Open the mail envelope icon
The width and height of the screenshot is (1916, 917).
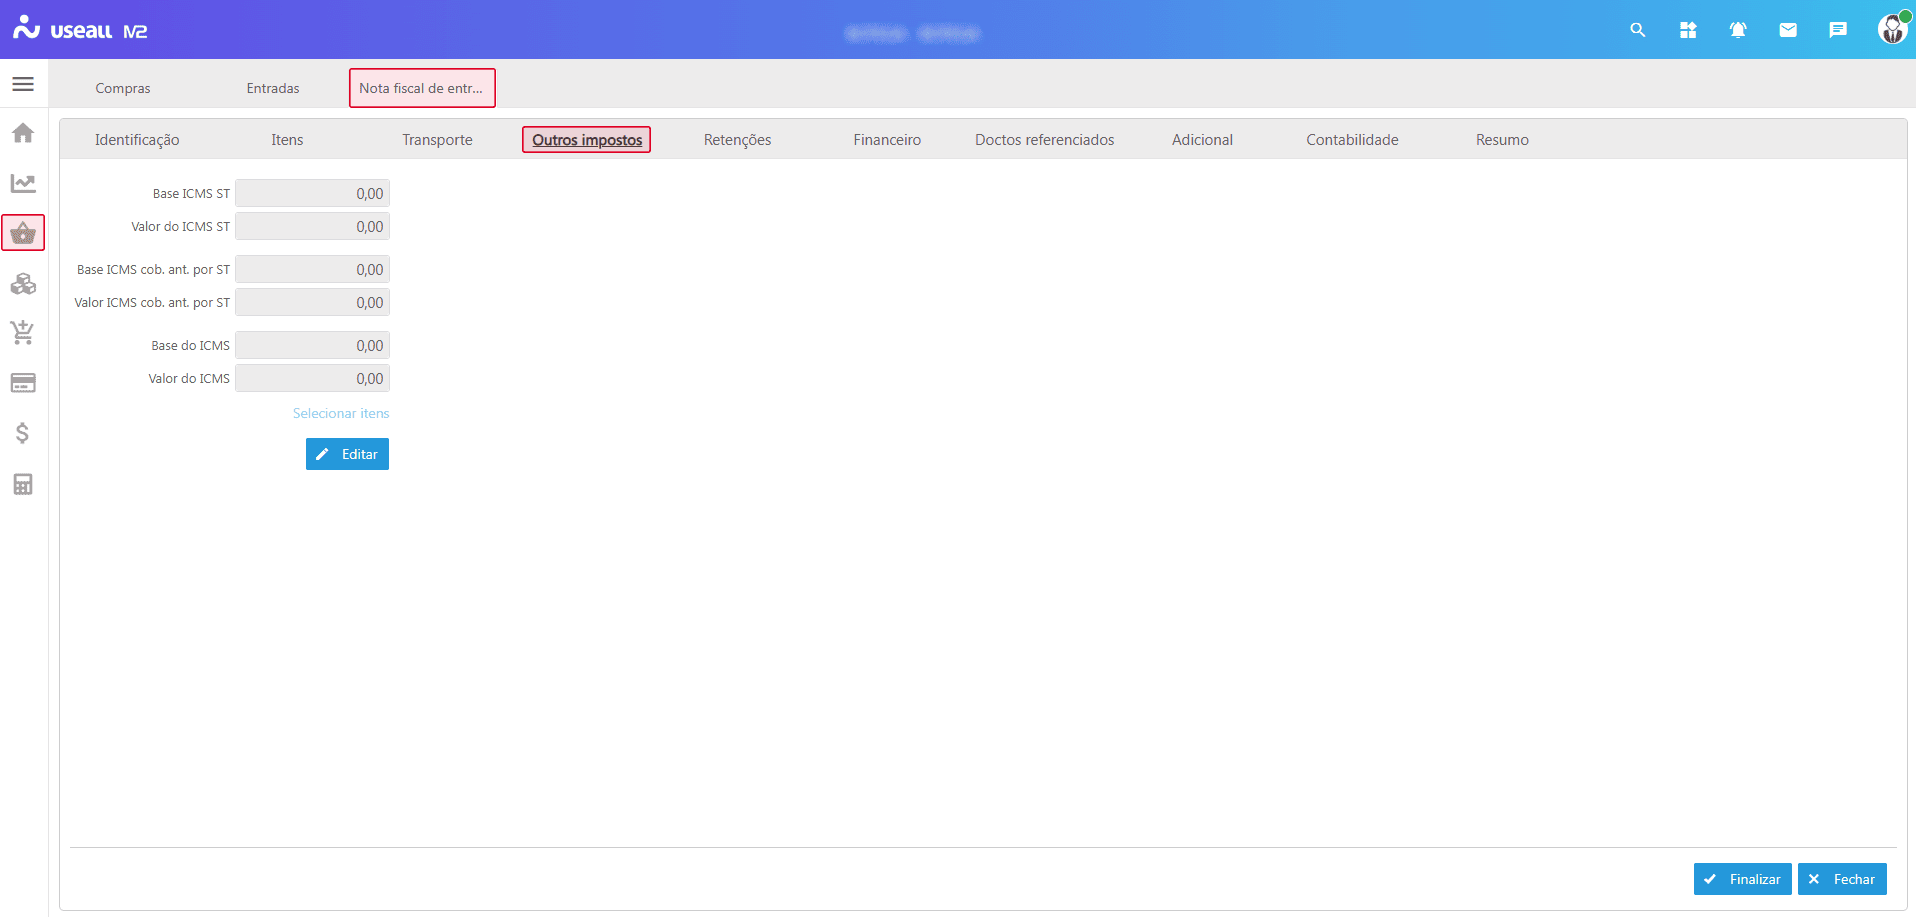(1788, 30)
